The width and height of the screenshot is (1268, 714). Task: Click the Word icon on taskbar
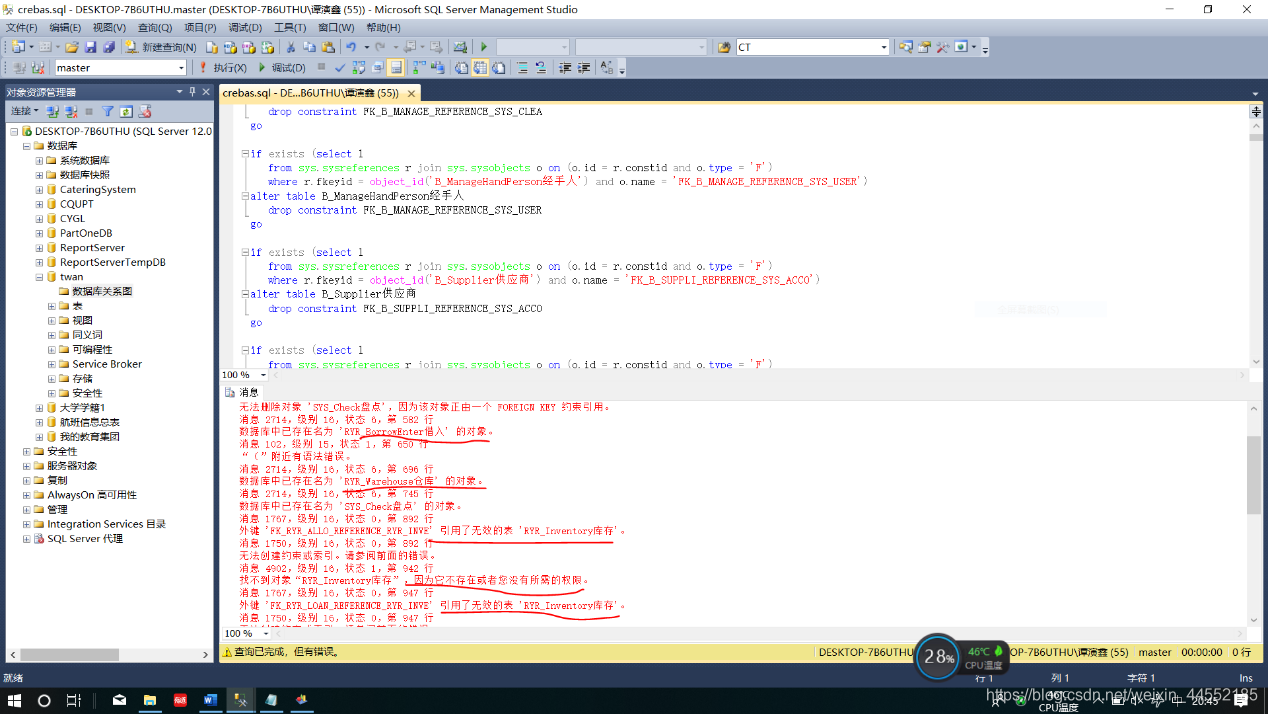(x=210, y=700)
